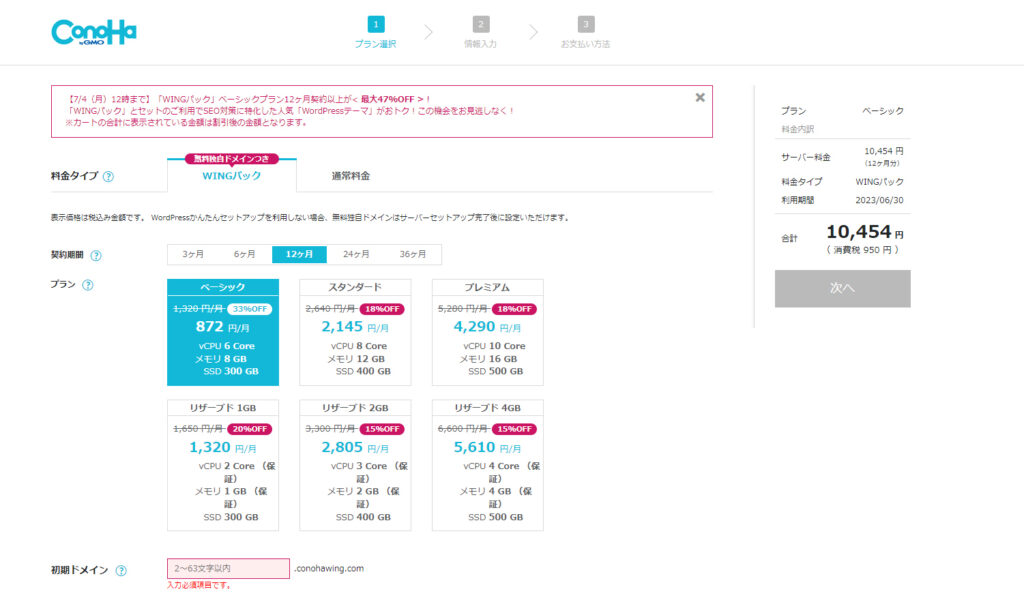Click the 15%OFF badge on リザーブド 4GB
This screenshot has width=1024, height=598.
[515, 429]
